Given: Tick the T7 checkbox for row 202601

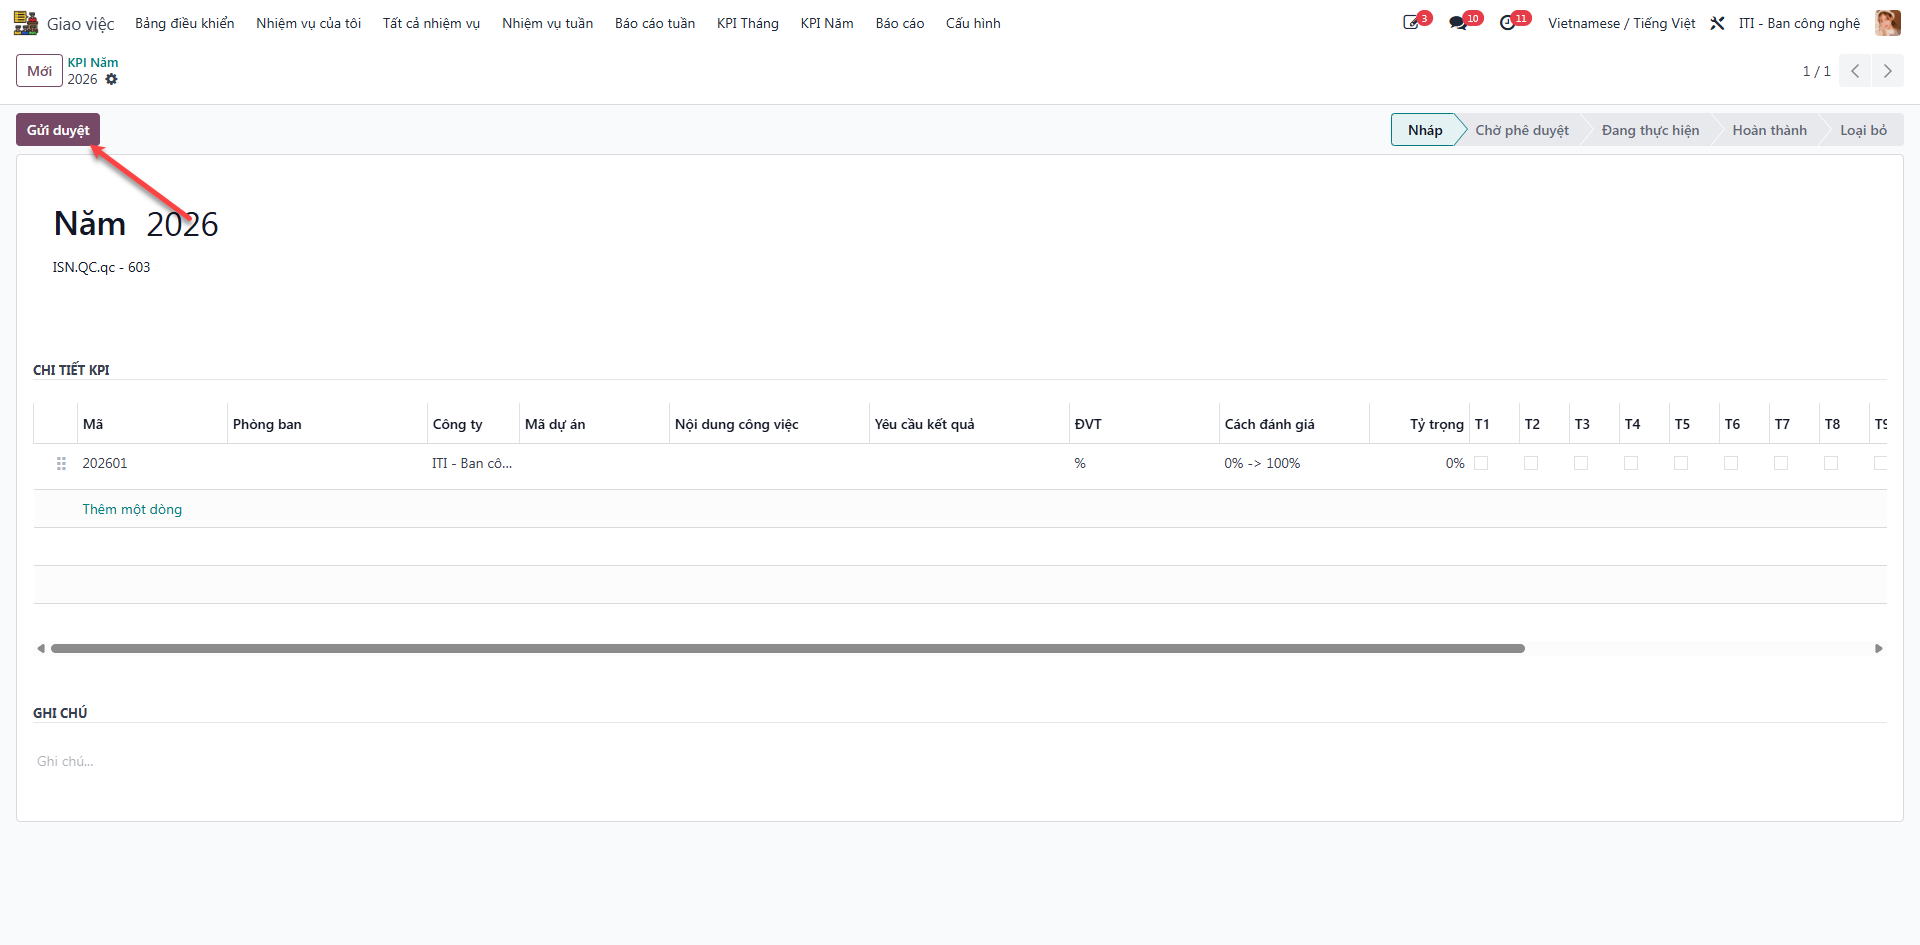Looking at the screenshot, I should (1781, 463).
